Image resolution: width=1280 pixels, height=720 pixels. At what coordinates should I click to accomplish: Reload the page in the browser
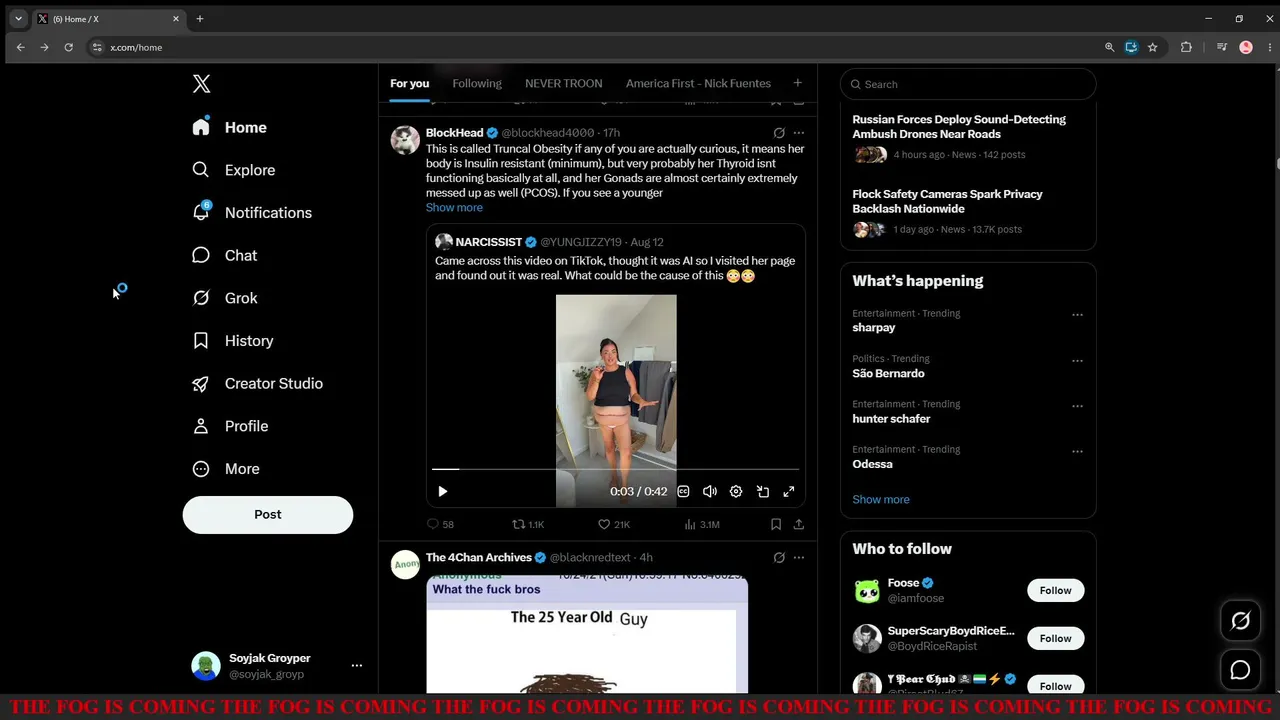pos(68,47)
